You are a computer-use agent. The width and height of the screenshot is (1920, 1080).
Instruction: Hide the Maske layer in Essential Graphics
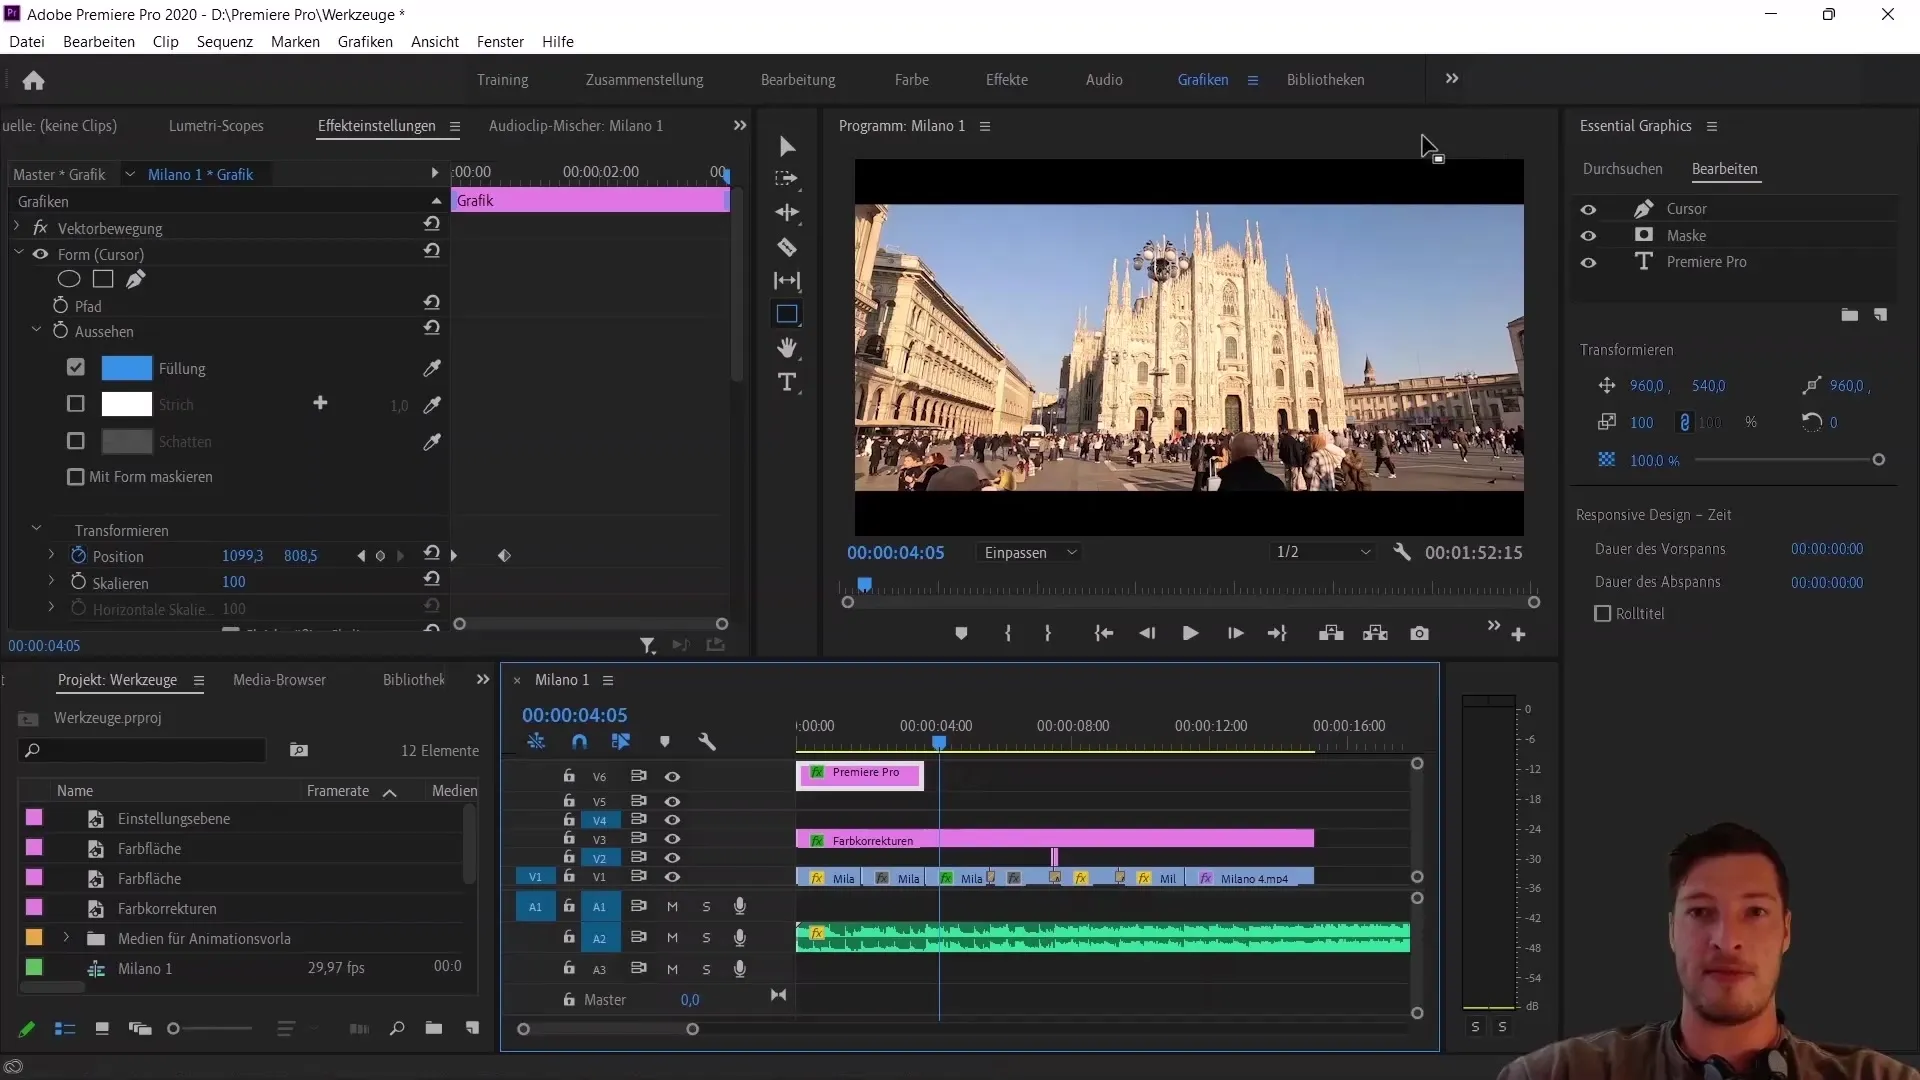[x=1588, y=236]
